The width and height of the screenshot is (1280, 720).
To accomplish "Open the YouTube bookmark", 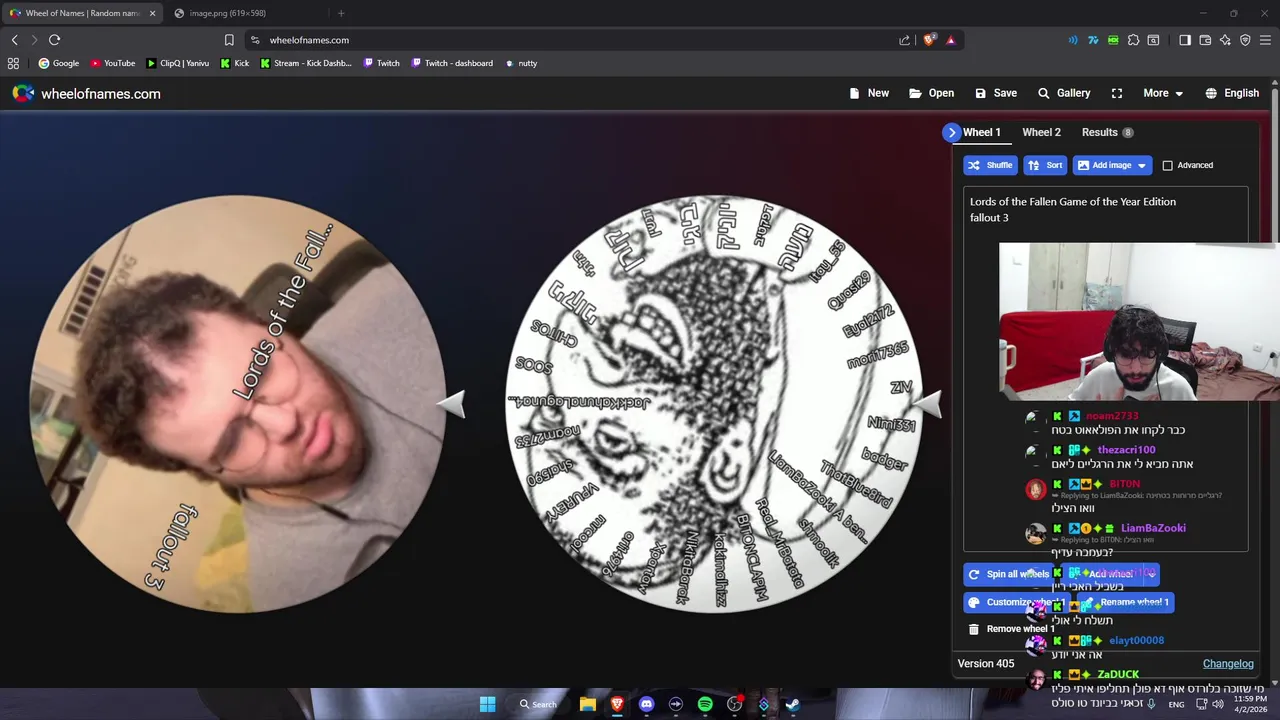I will click(112, 63).
